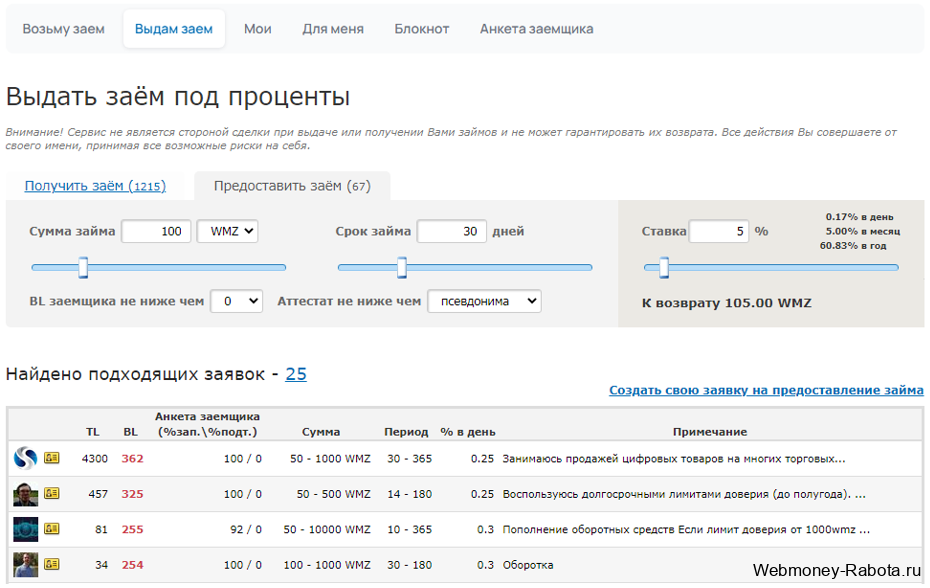The width and height of the screenshot is (930, 588).
Task: Select the Выдам заем tab
Action: pyautogui.click(x=174, y=28)
